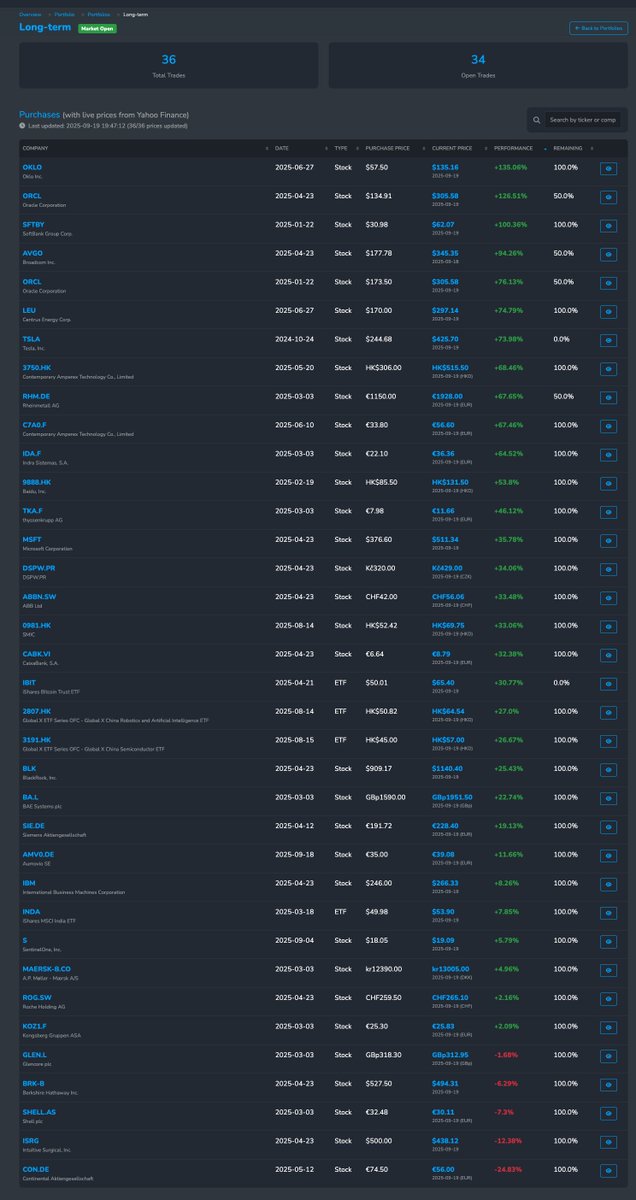Click TSLA current price $425.70
Screen dimensions: 636x1200
click(x=445, y=339)
